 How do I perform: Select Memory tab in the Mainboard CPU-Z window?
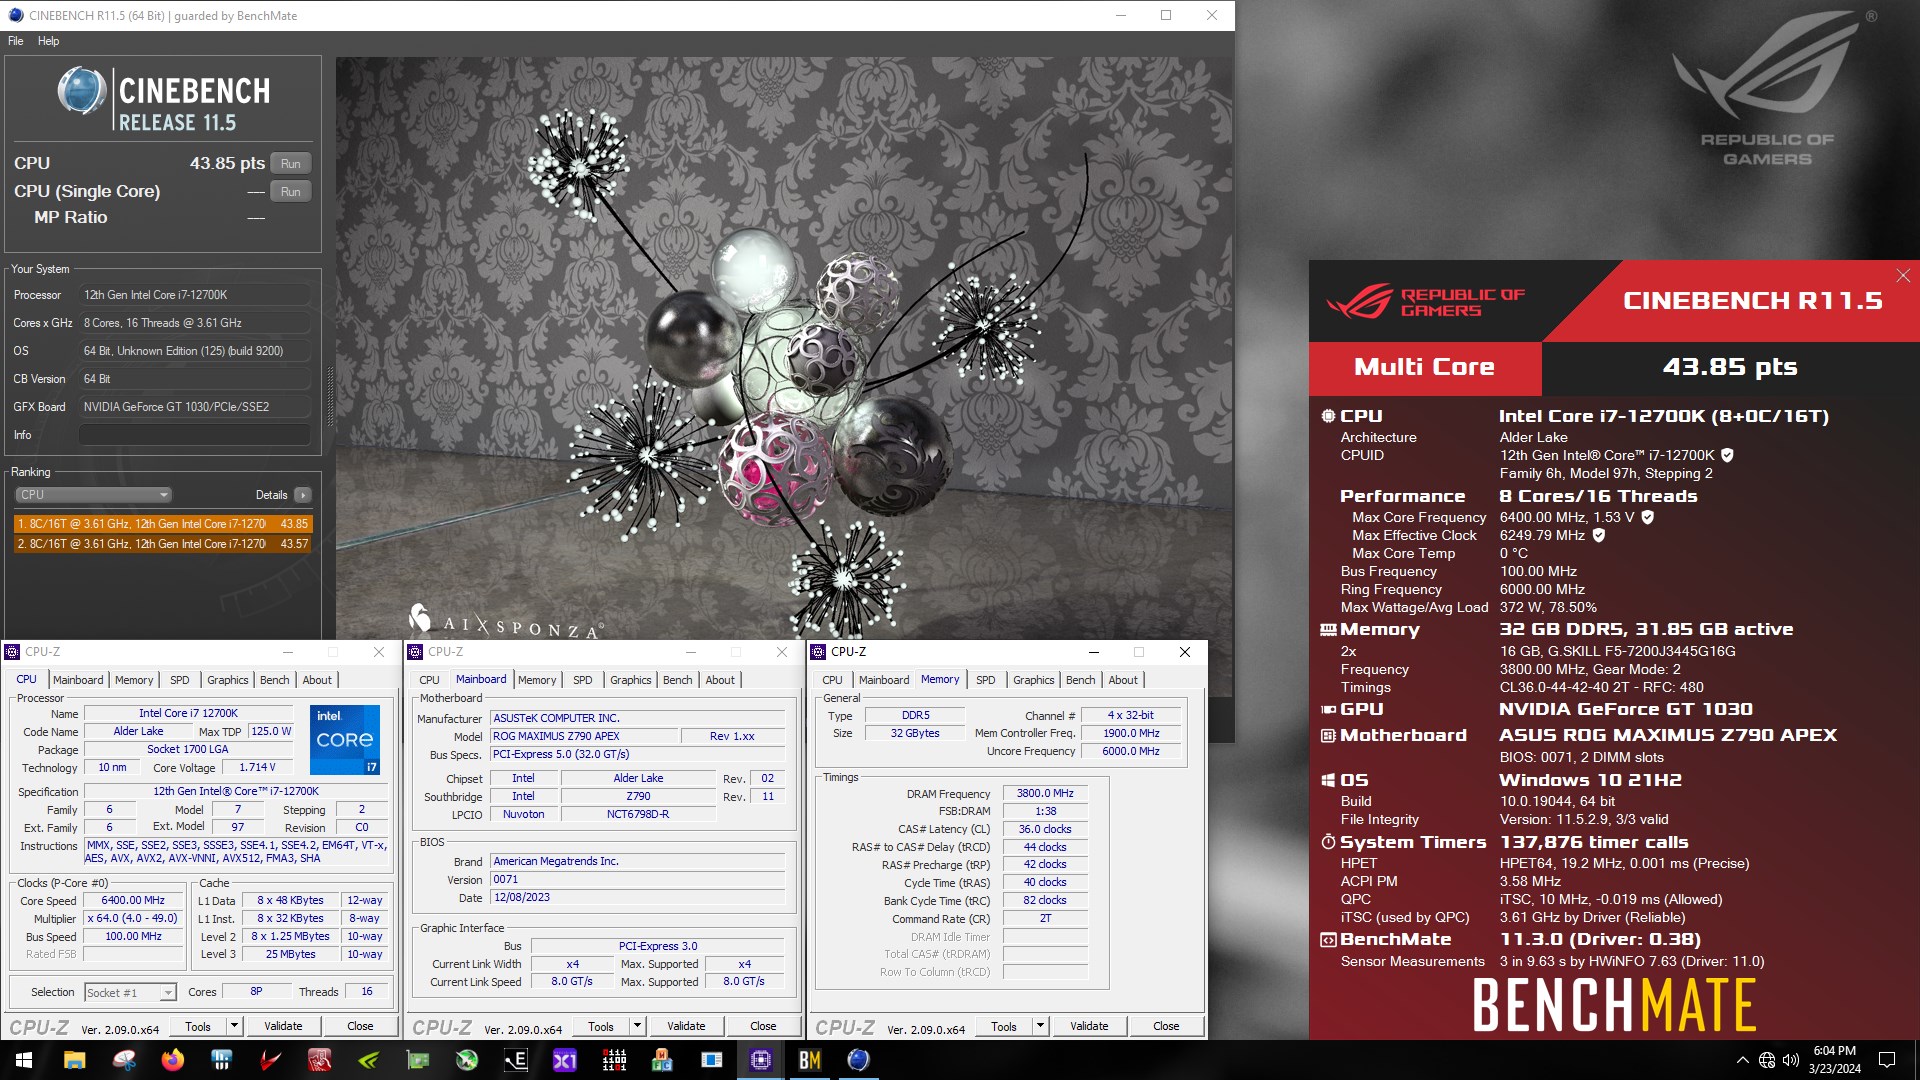pyautogui.click(x=537, y=680)
